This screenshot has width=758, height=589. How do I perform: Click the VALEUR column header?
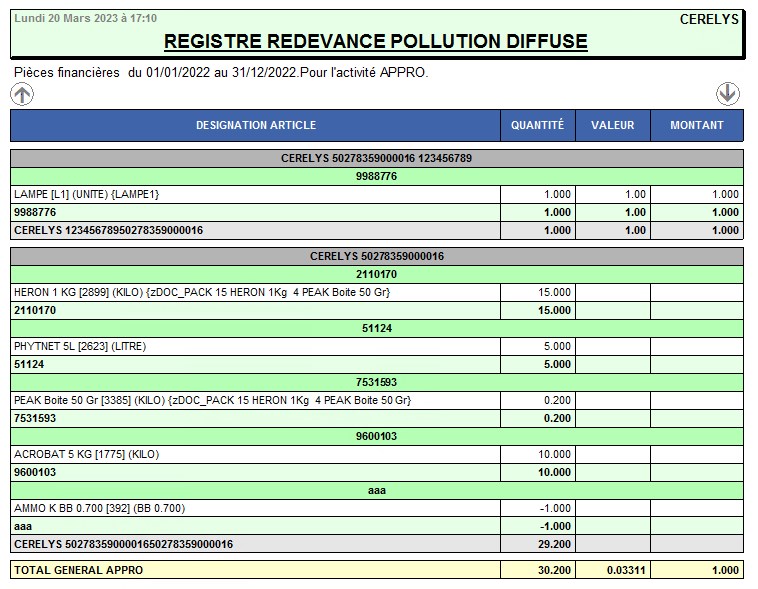tap(612, 125)
